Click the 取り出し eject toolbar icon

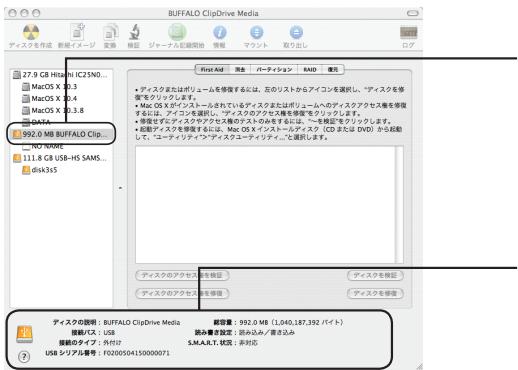(x=296, y=33)
